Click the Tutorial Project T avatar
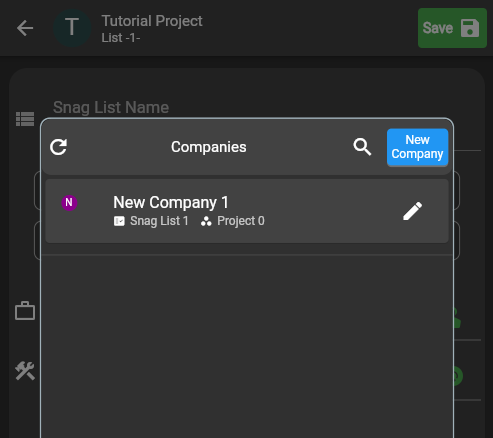Viewport: 493px width, 438px height. click(72, 28)
